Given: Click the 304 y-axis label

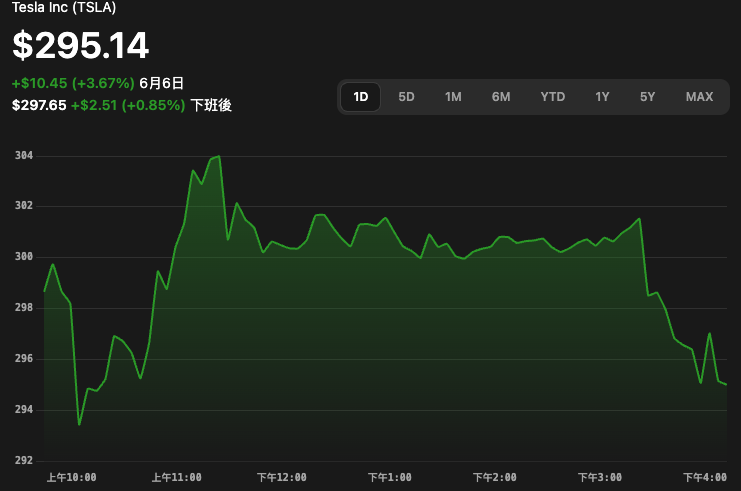Looking at the screenshot, I should (24, 155).
